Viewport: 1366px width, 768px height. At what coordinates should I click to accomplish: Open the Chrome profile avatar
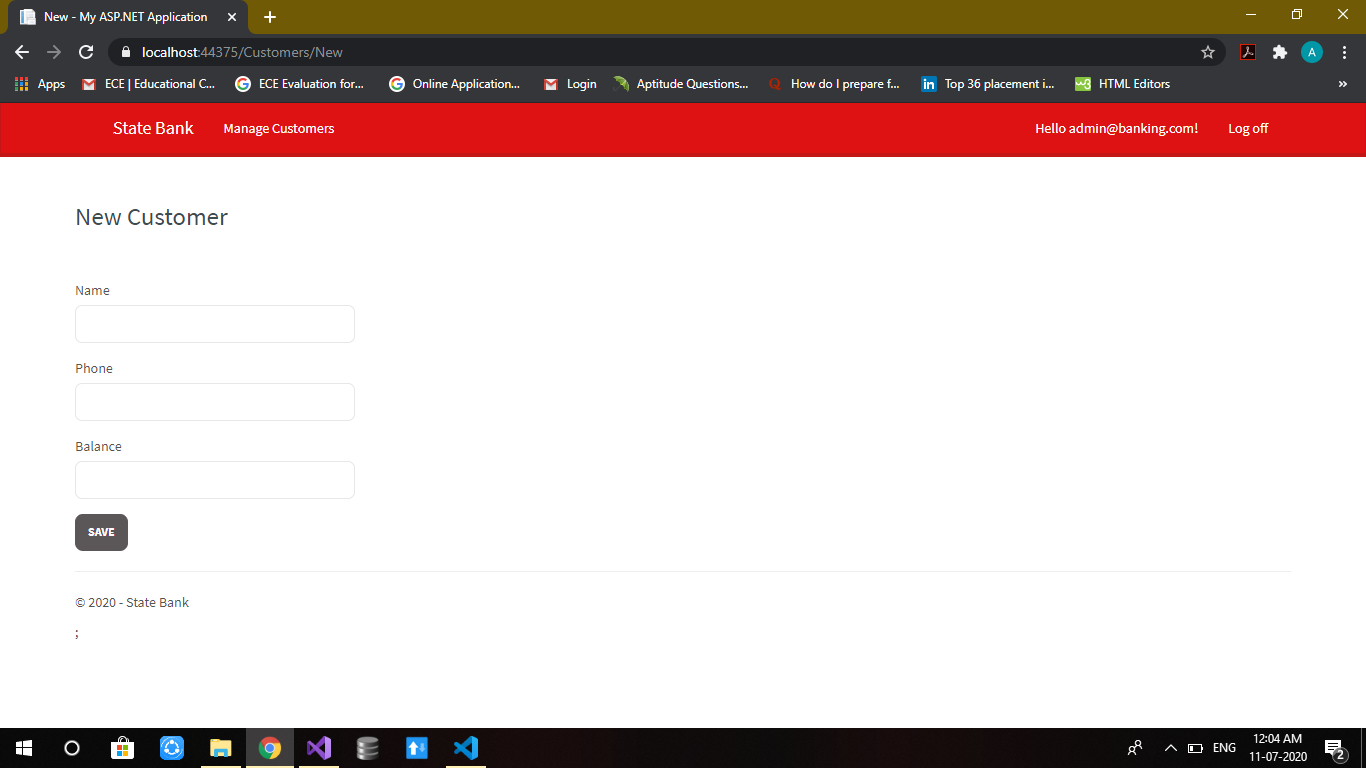[x=1312, y=52]
